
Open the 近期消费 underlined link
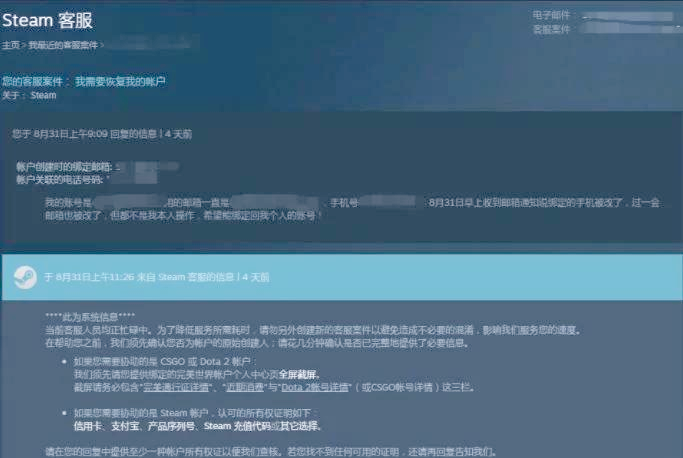245,387
